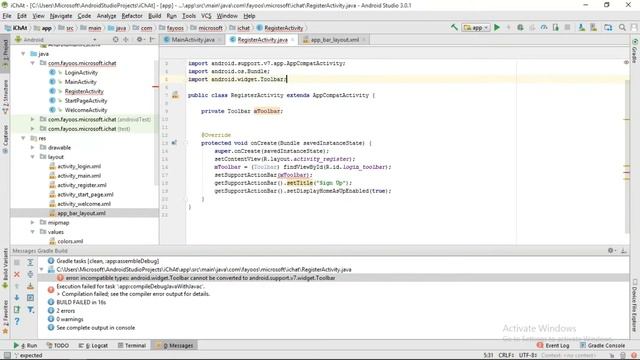Open the Logcat tool window button
Screen dimensions: 640x360
(93, 345)
